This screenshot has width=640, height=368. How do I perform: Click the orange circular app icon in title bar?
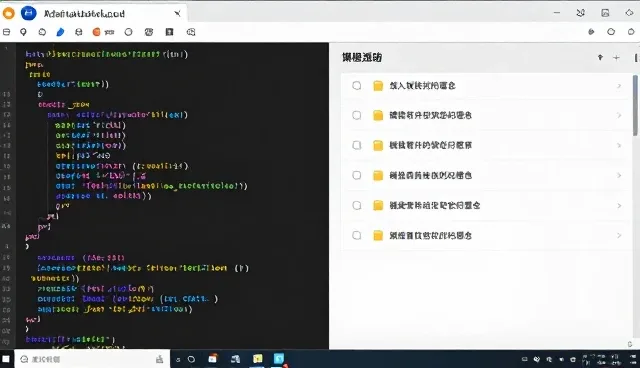click(9, 13)
